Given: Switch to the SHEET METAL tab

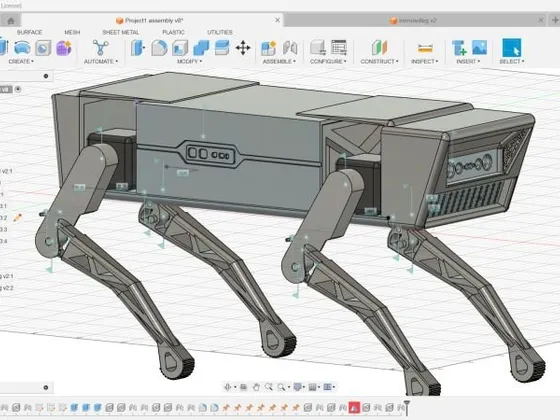Looking at the screenshot, I should (121, 32).
